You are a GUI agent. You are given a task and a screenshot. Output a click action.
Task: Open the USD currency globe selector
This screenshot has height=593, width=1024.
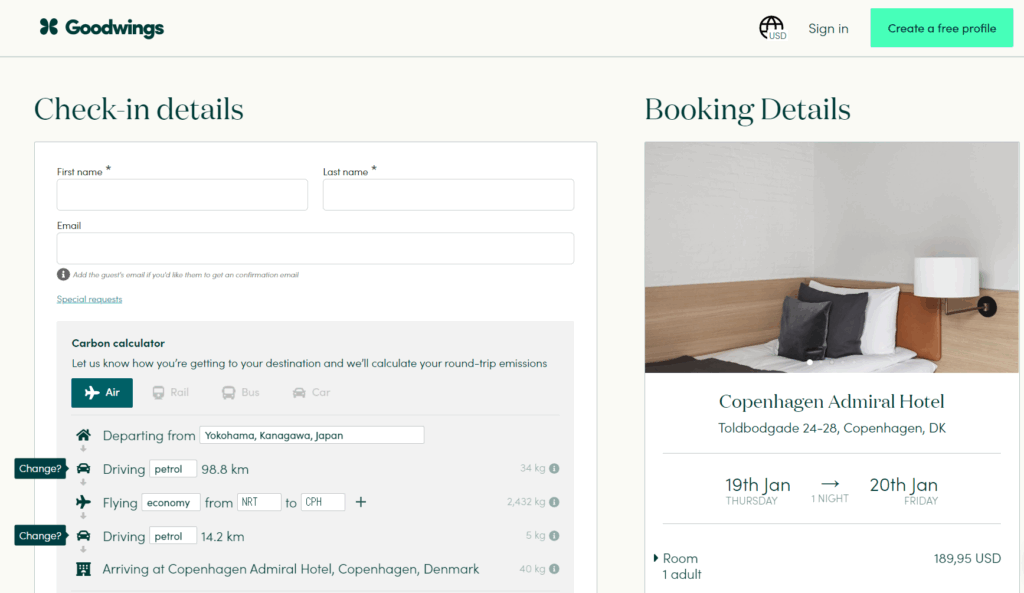pyautogui.click(x=773, y=28)
